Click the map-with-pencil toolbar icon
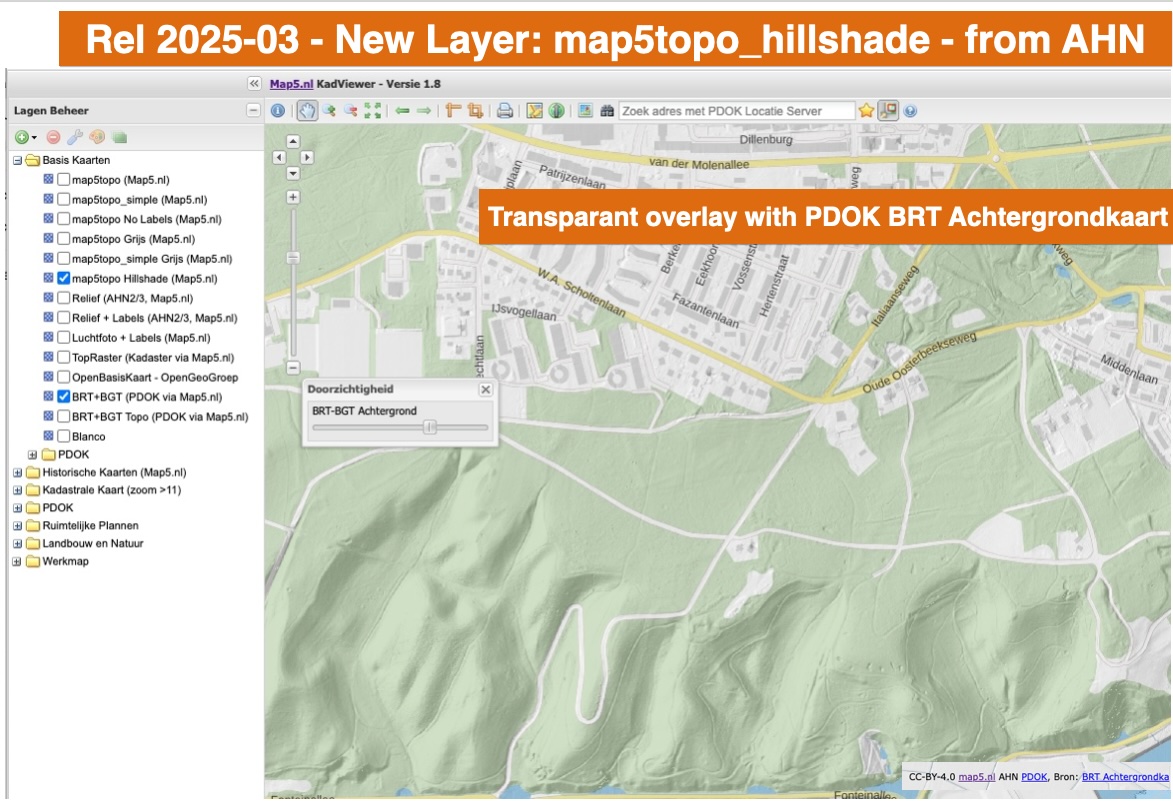This screenshot has width=1173, height=802. pos(534,111)
